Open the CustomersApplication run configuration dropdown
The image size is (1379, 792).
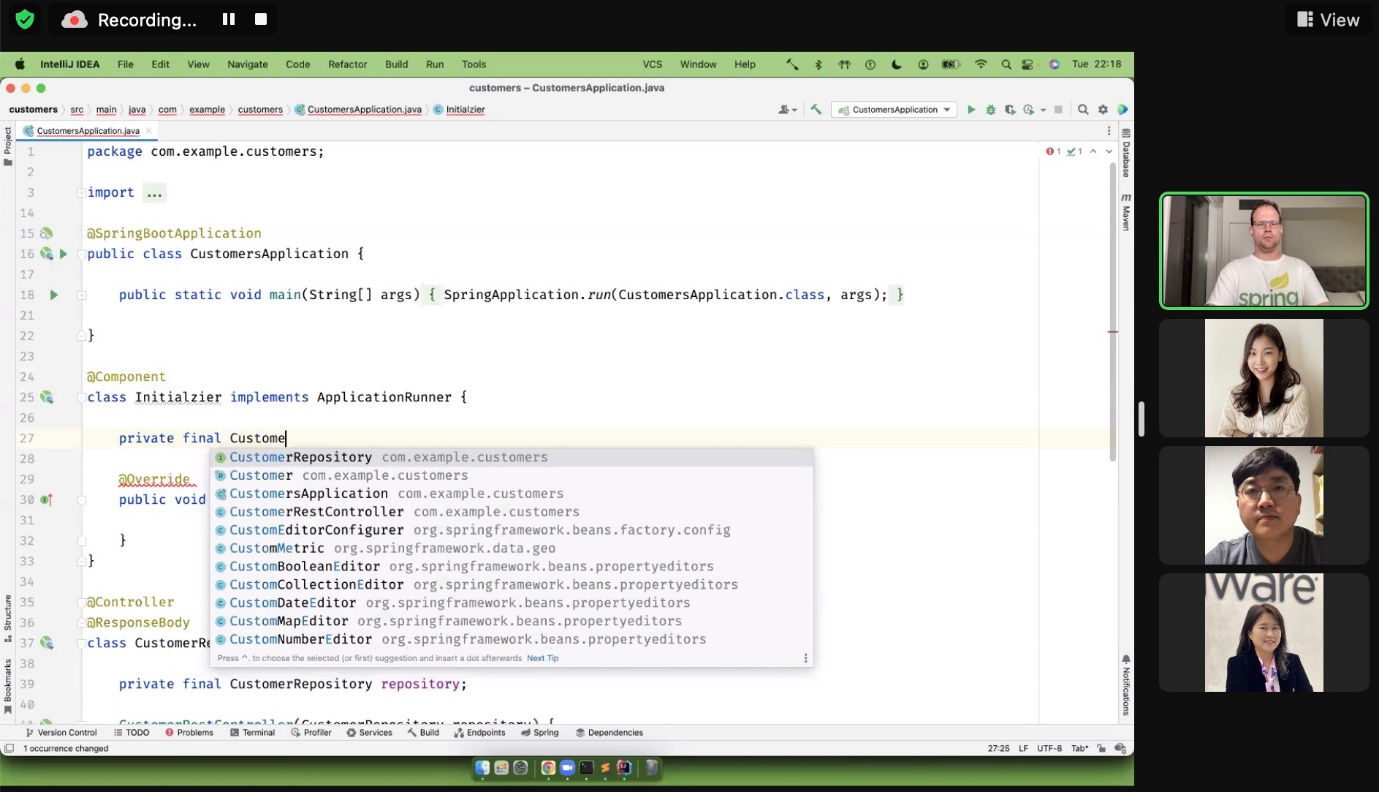tap(895, 110)
